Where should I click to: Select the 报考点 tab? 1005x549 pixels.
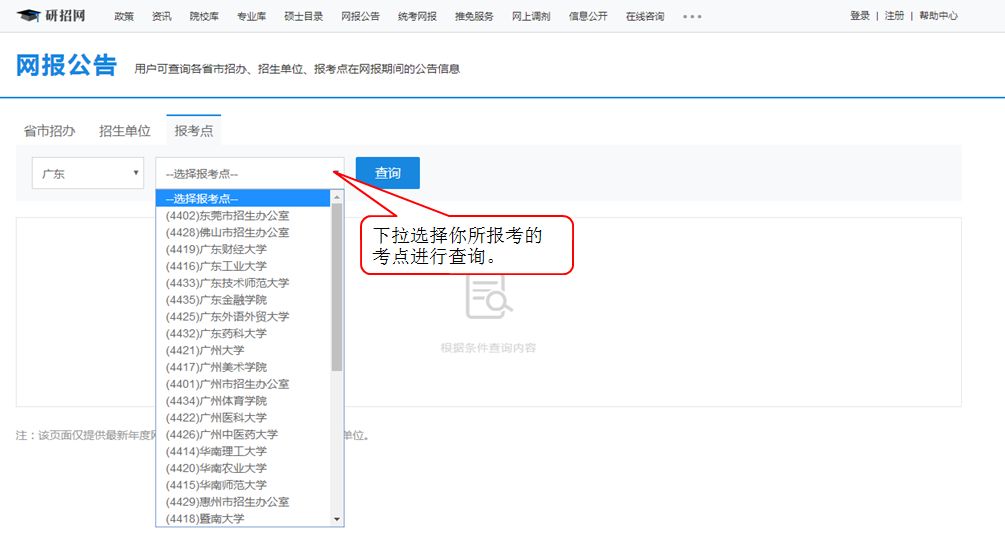(194, 130)
